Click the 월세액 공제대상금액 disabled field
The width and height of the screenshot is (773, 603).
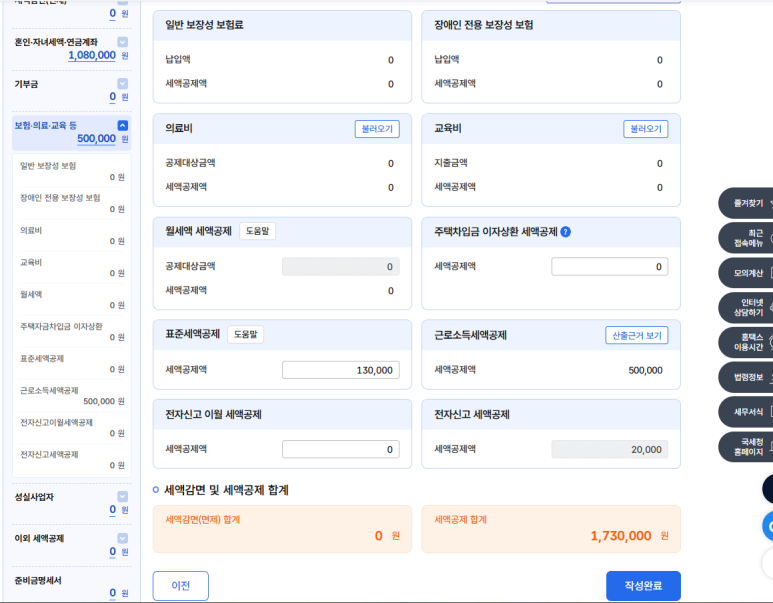[x=341, y=267]
